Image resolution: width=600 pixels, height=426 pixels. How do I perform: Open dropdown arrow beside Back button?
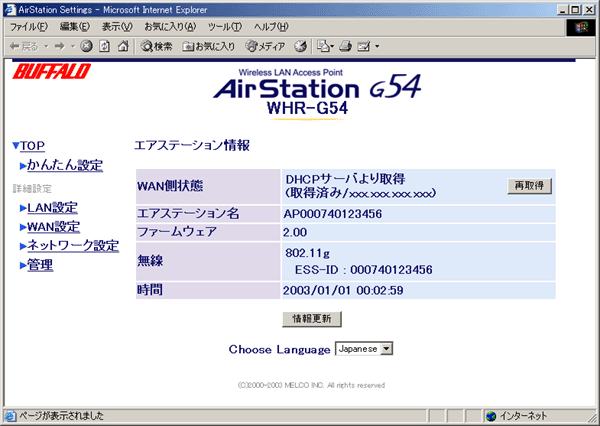point(46,47)
